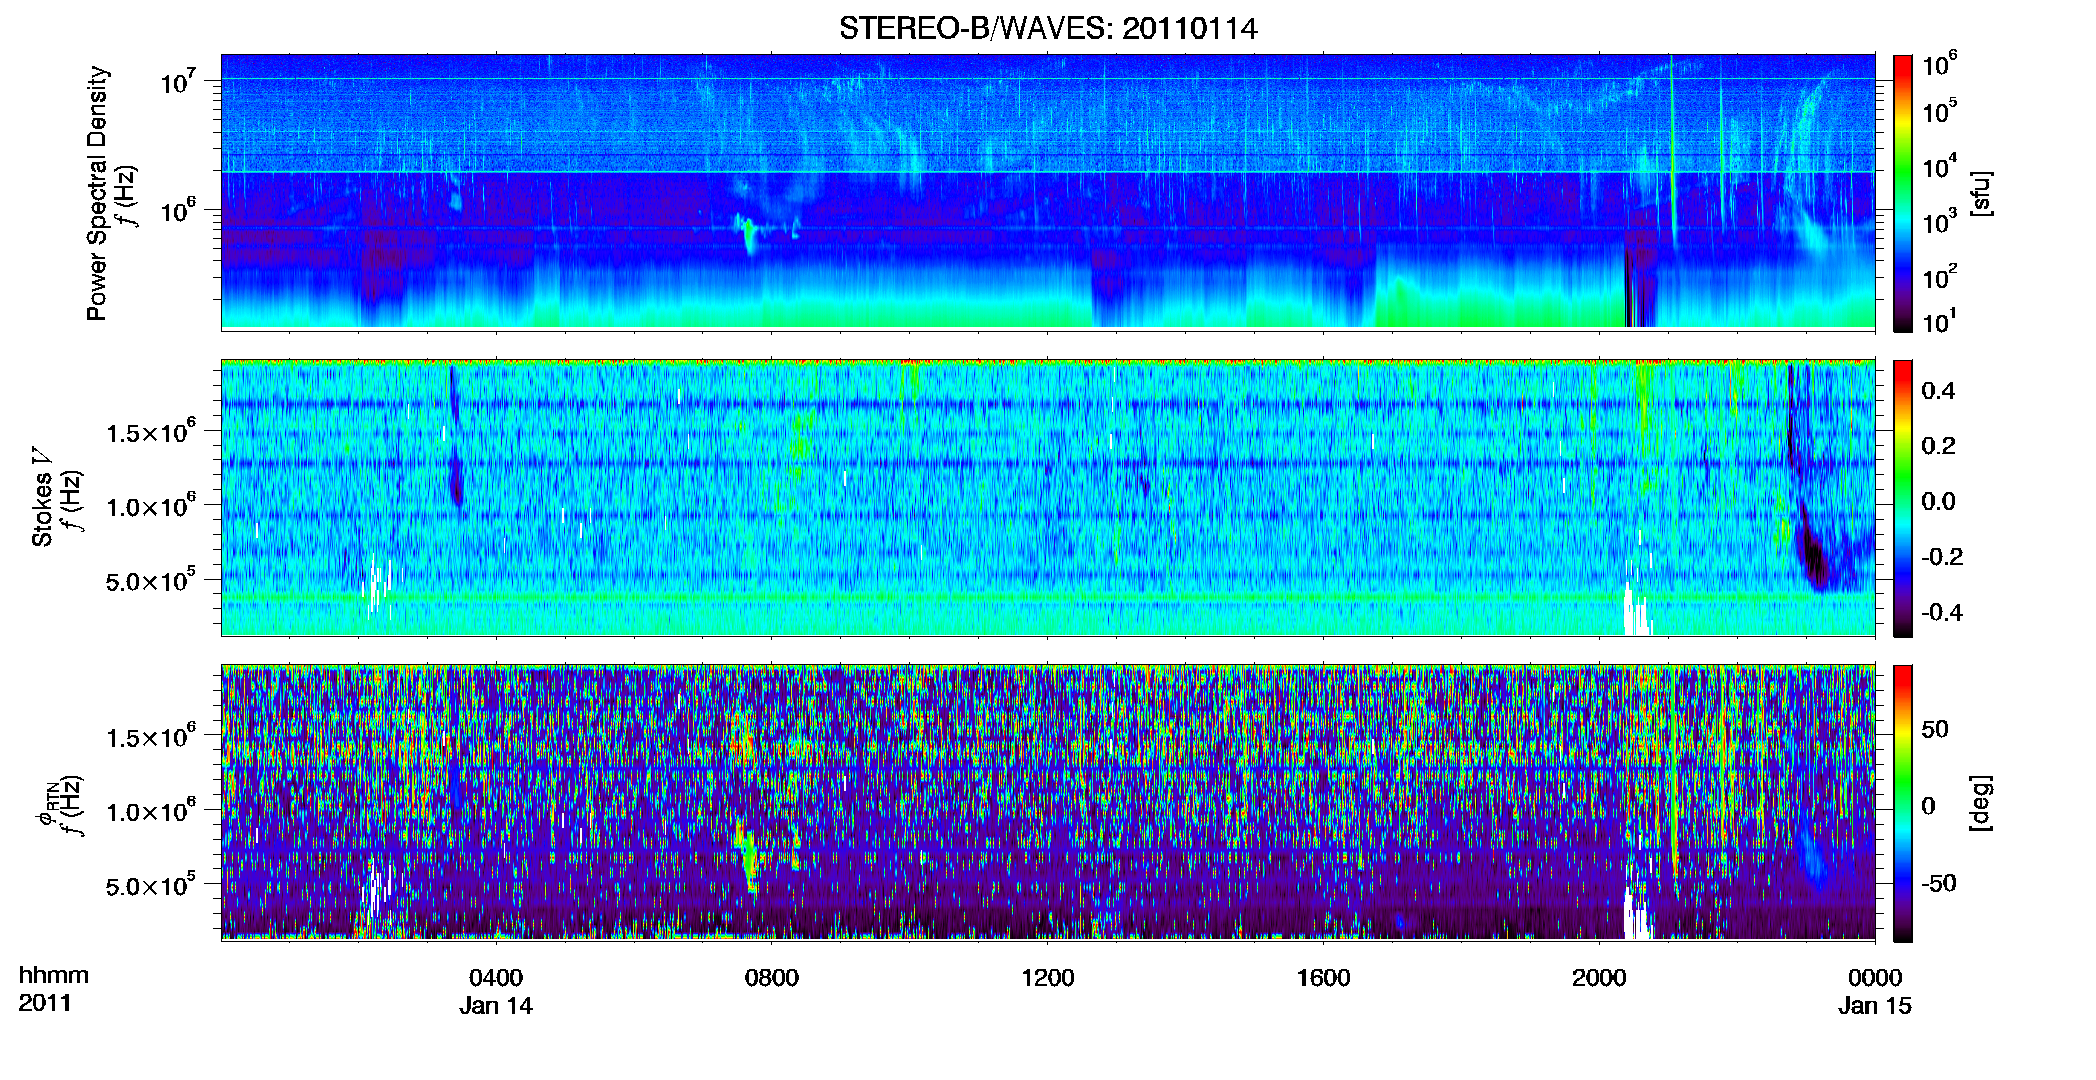
Task: Click the "0400" time tick label
Action: 496,978
